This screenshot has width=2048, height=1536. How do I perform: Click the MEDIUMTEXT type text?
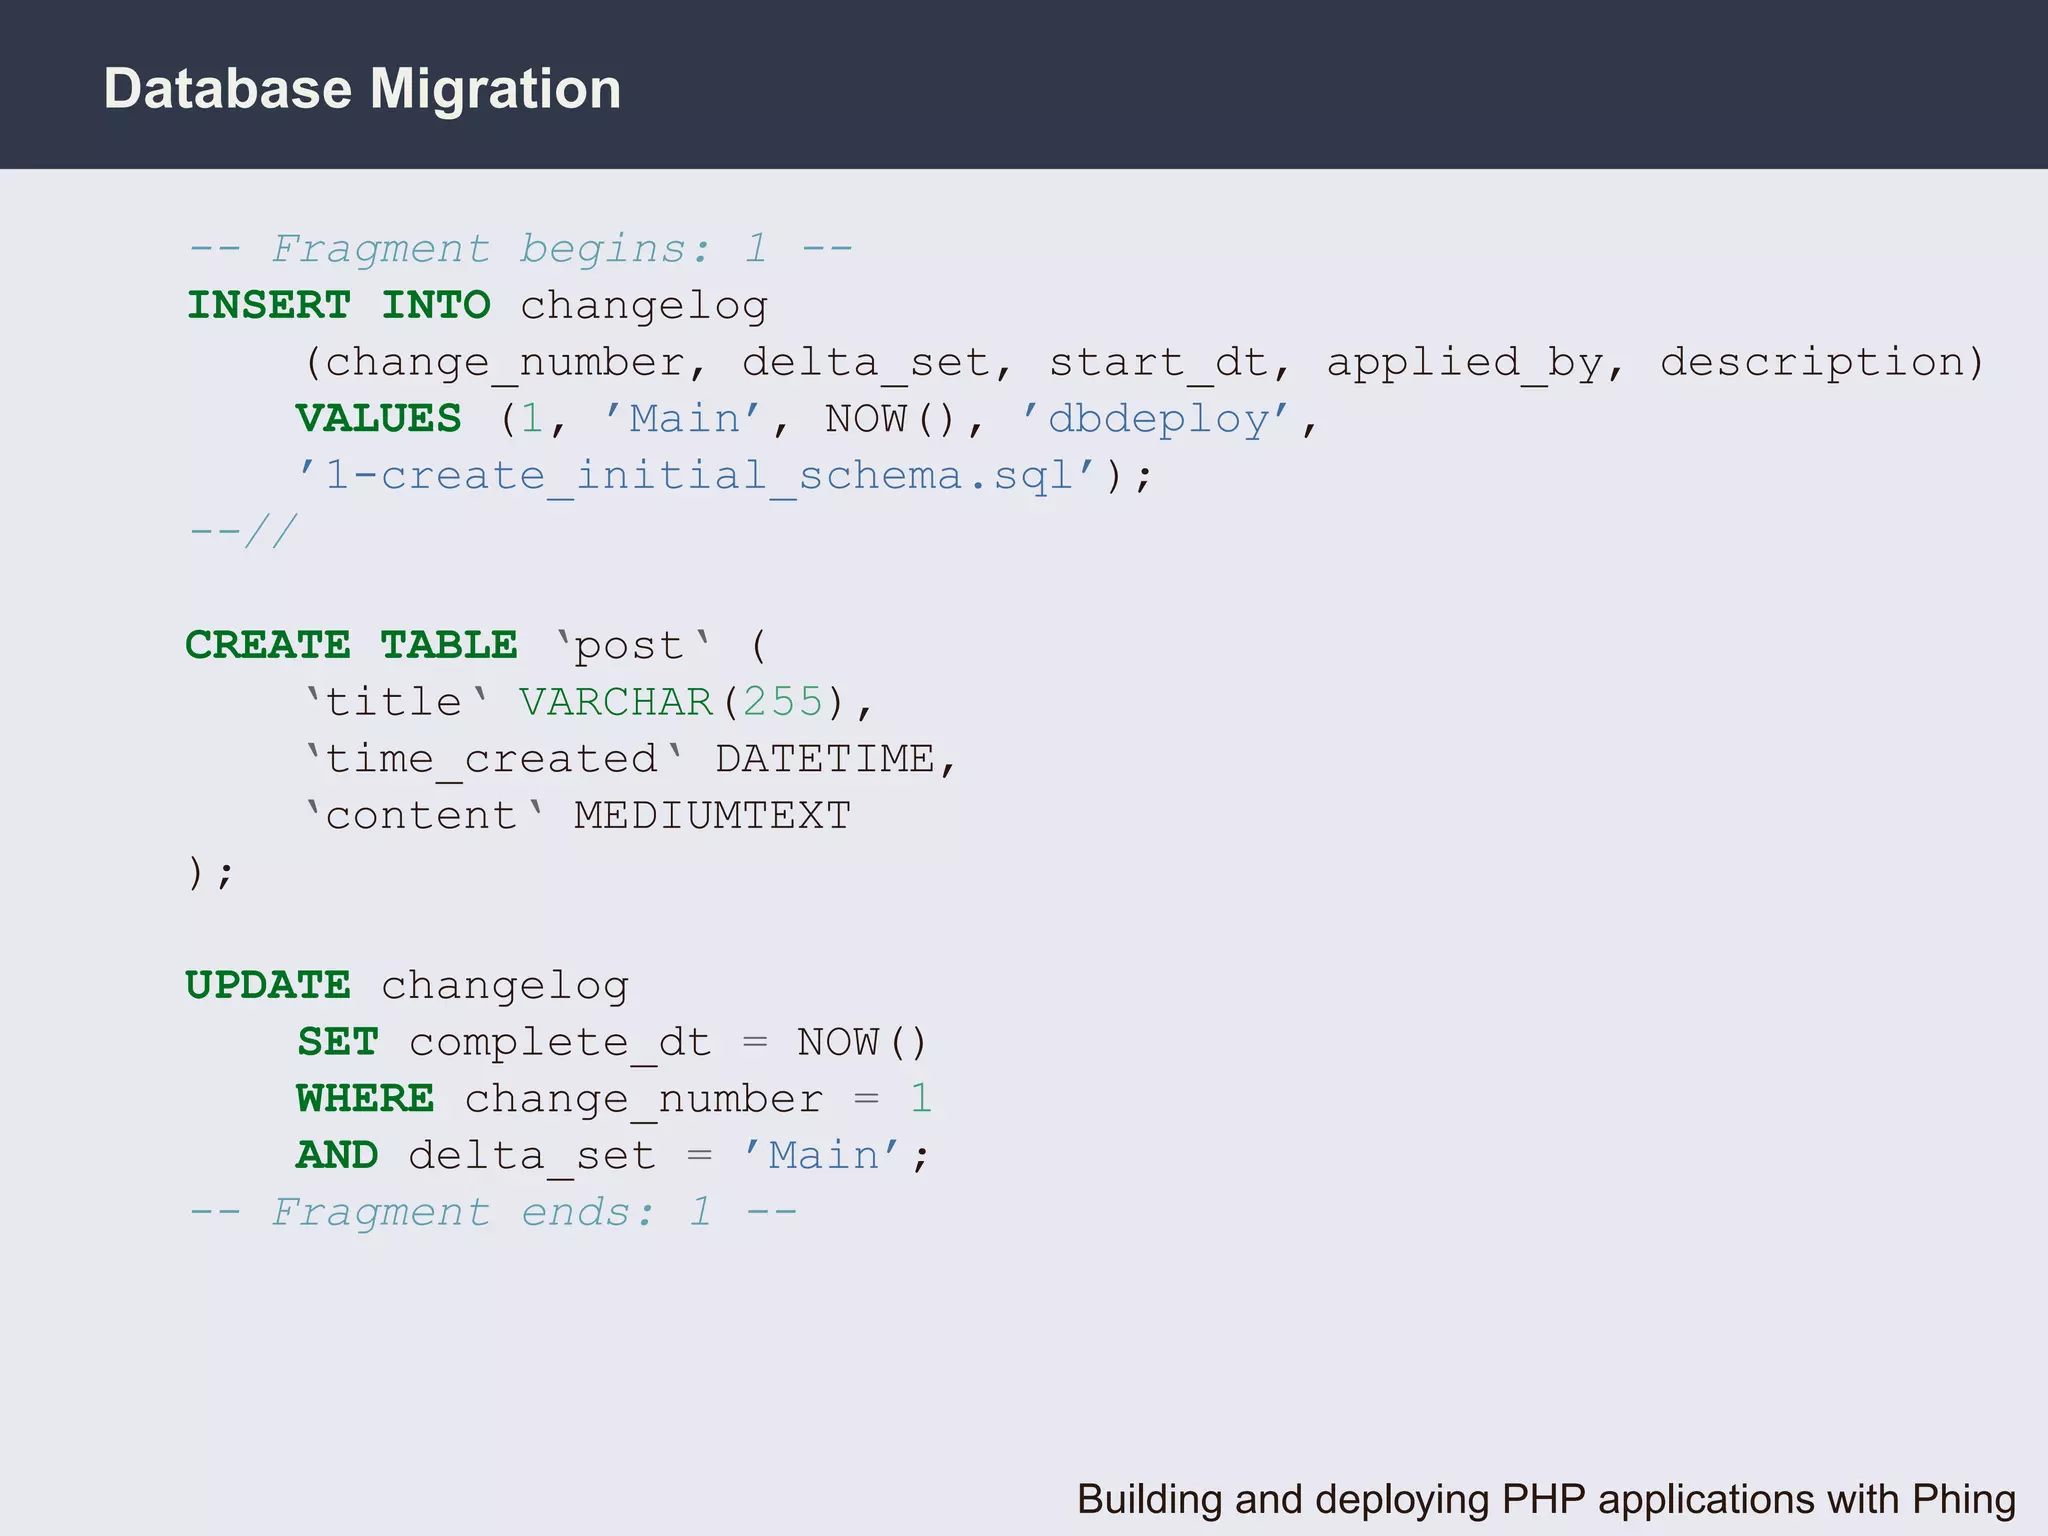pos(712,816)
